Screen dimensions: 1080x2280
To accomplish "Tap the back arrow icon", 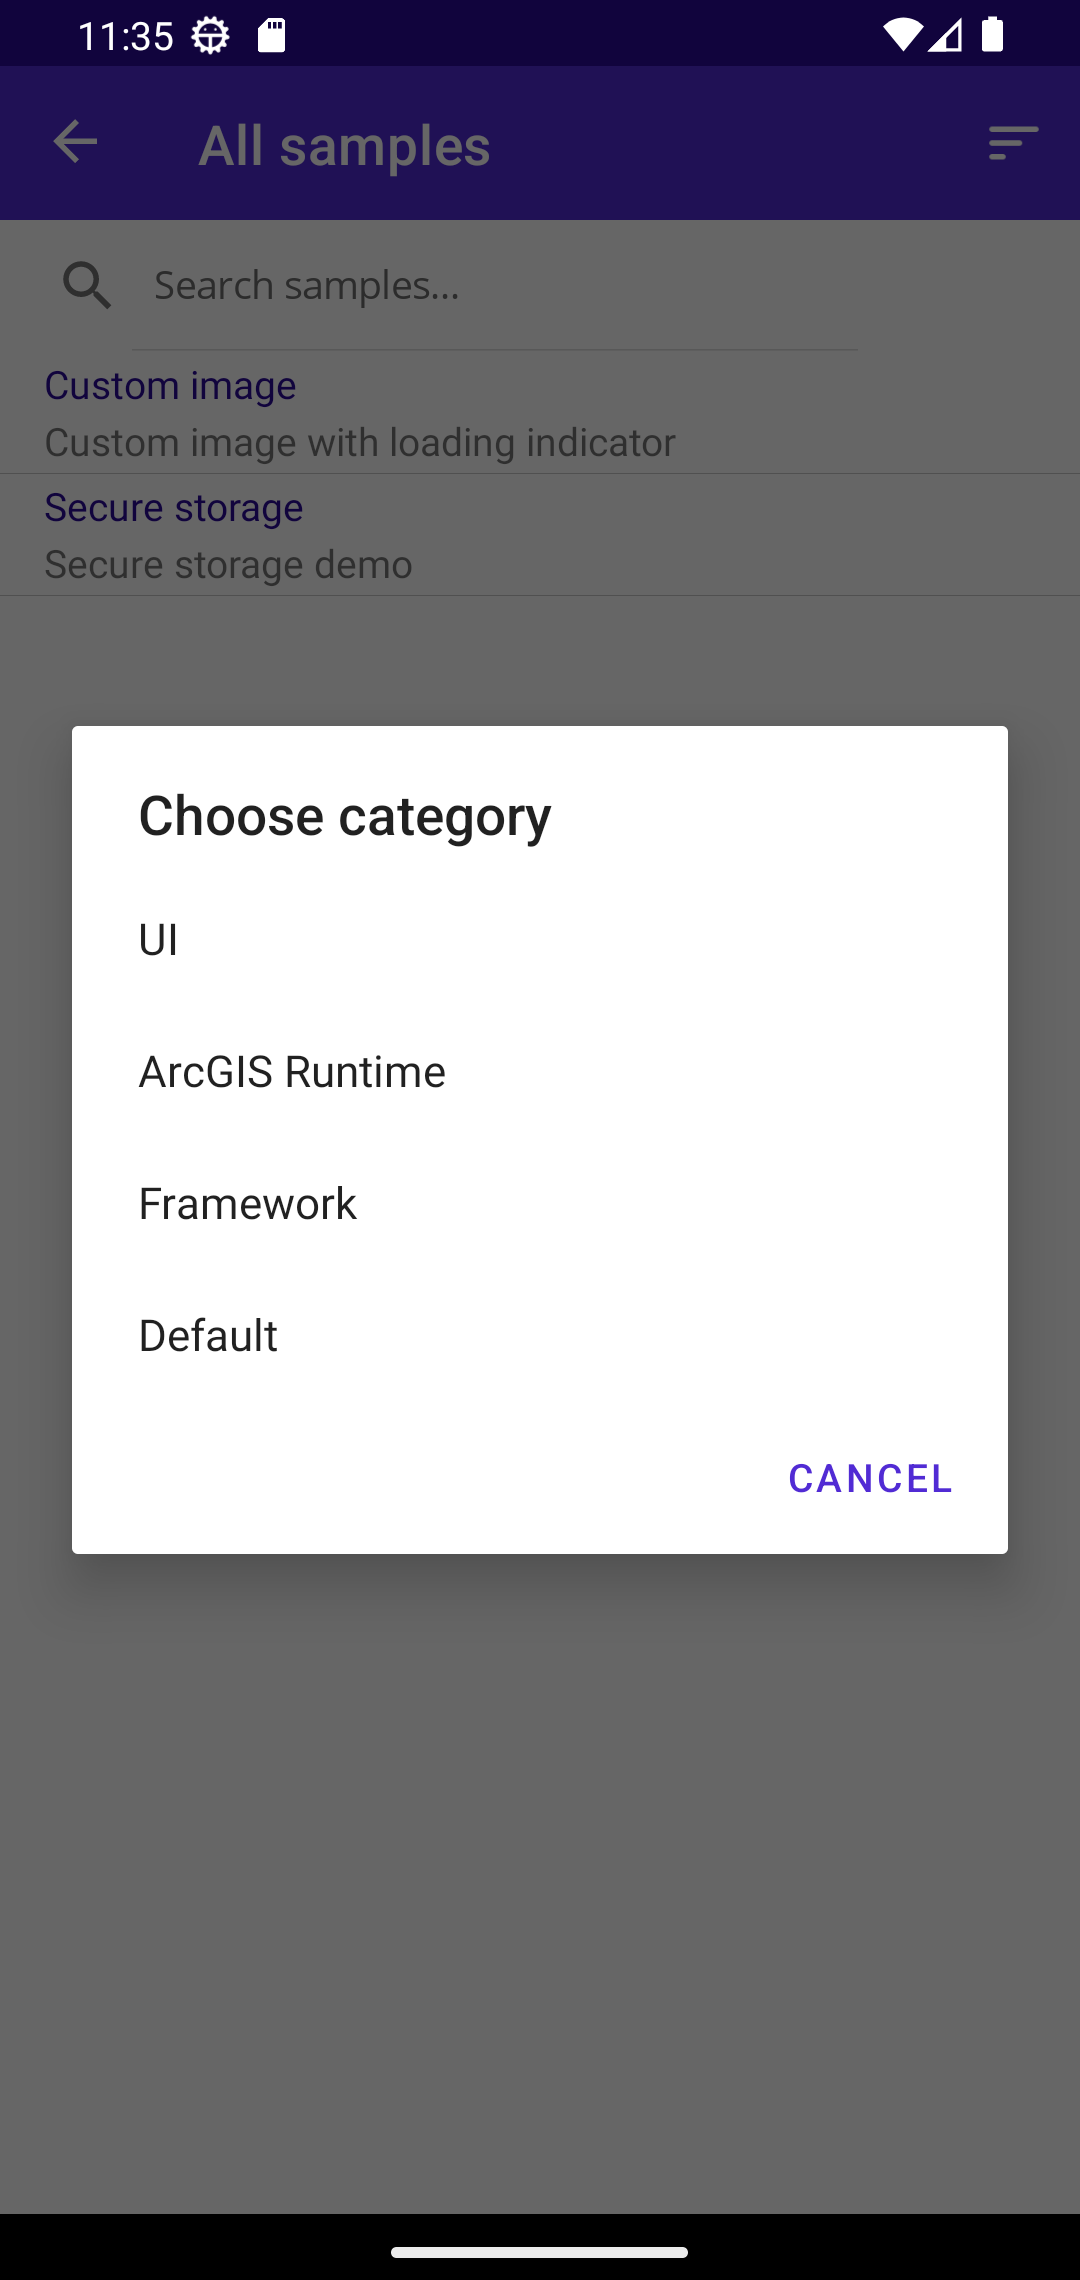I will (75, 142).
